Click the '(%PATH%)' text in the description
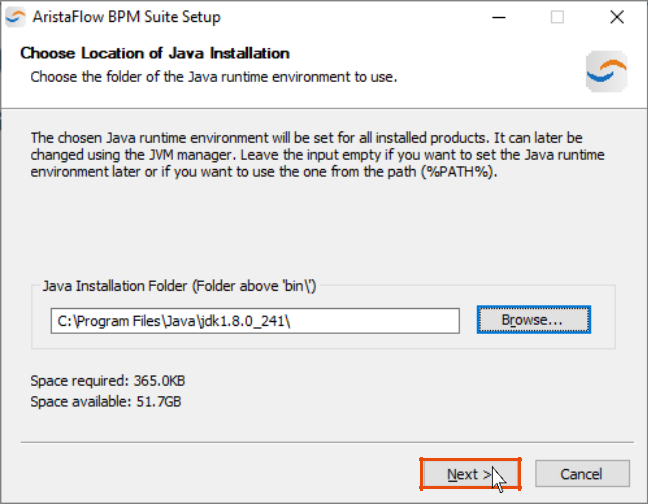 coord(459,171)
